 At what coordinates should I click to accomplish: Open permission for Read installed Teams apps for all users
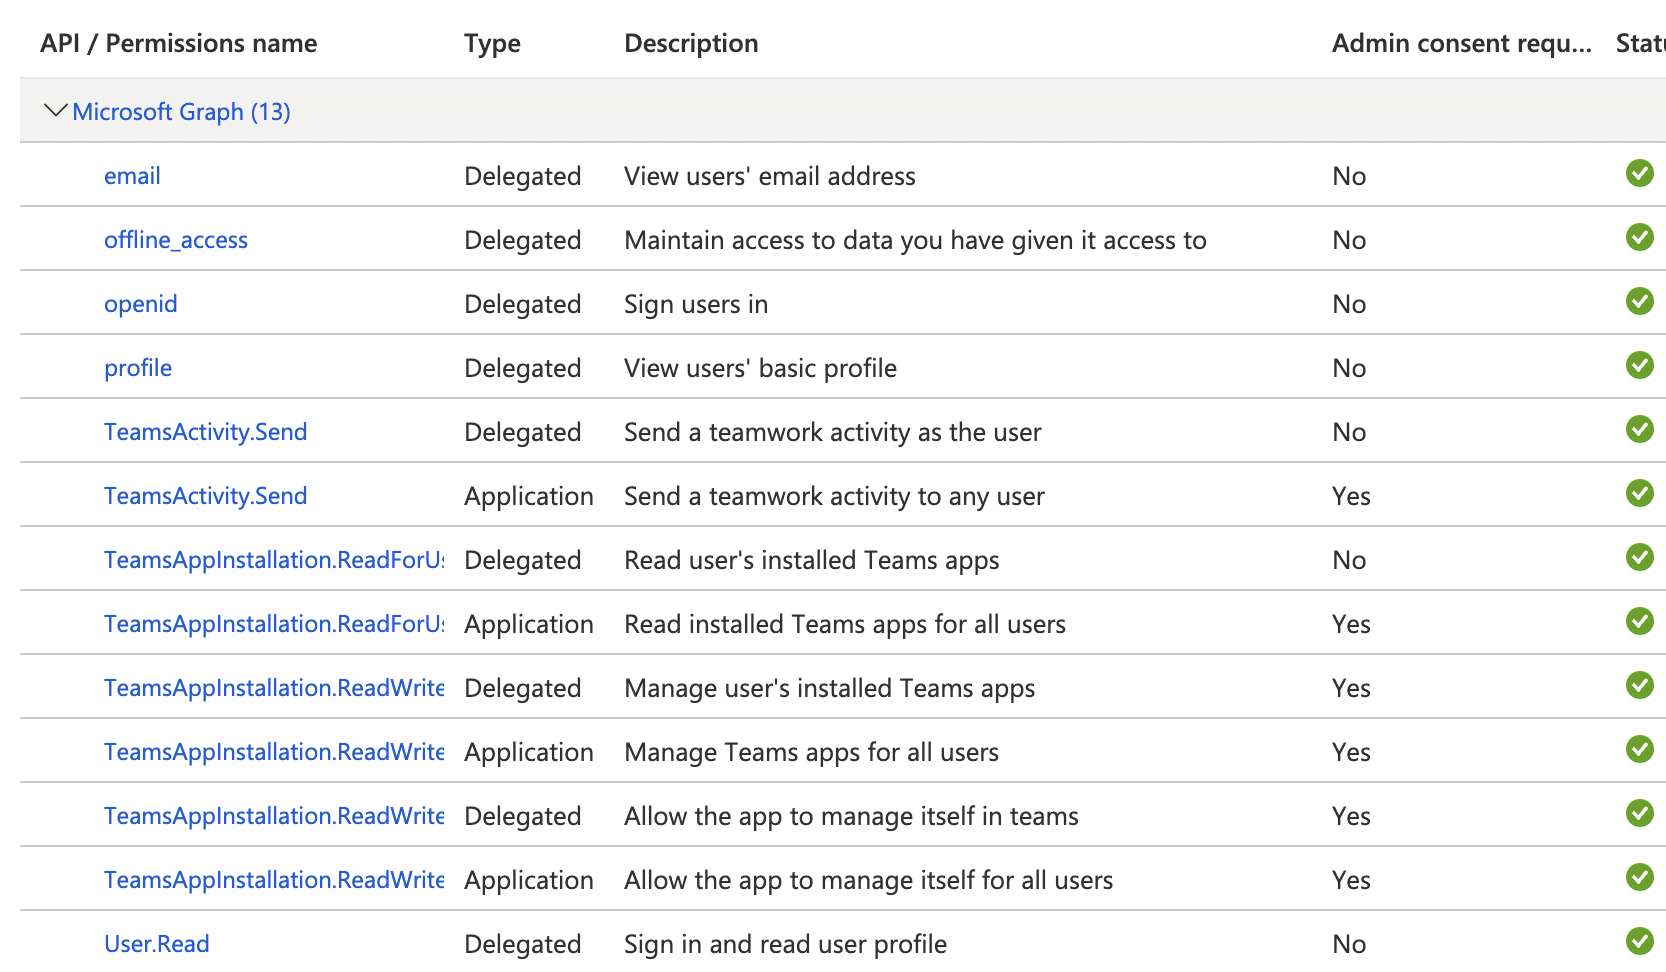pyautogui.click(x=274, y=624)
